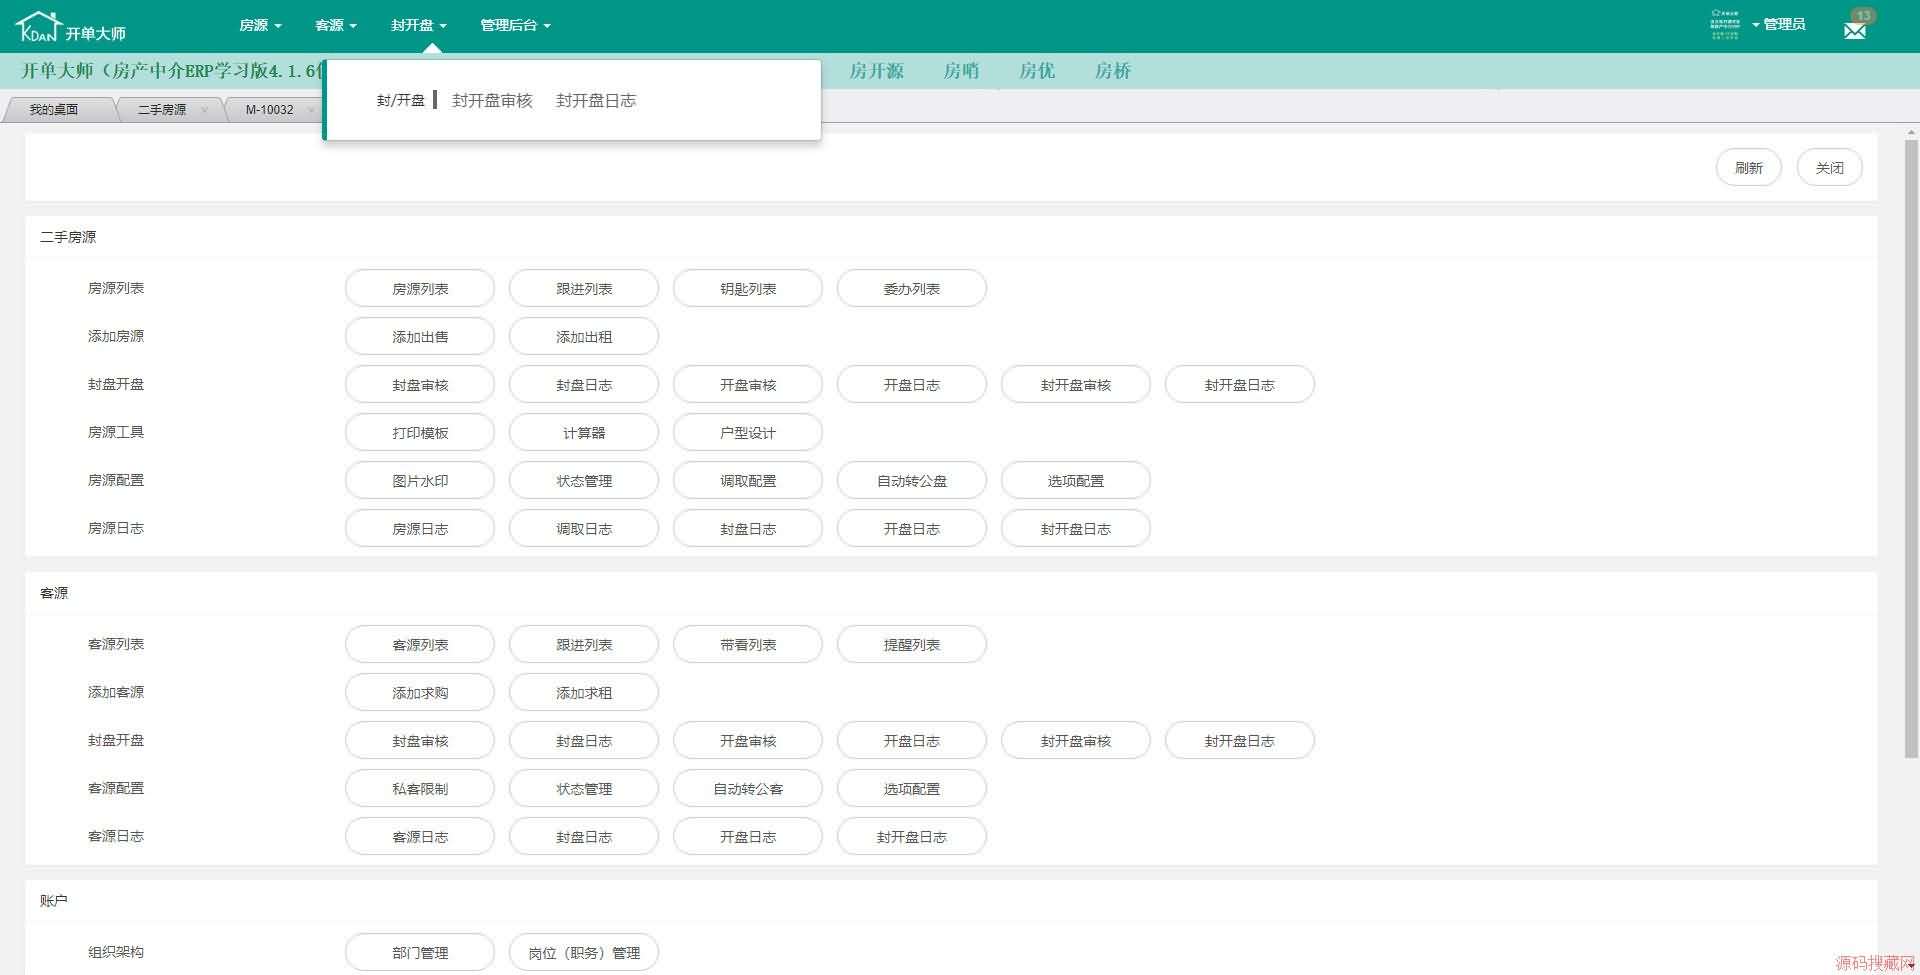The image size is (1920, 975).
Task: Collapse the 封开盘 top menu dropdown
Action: point(419,25)
